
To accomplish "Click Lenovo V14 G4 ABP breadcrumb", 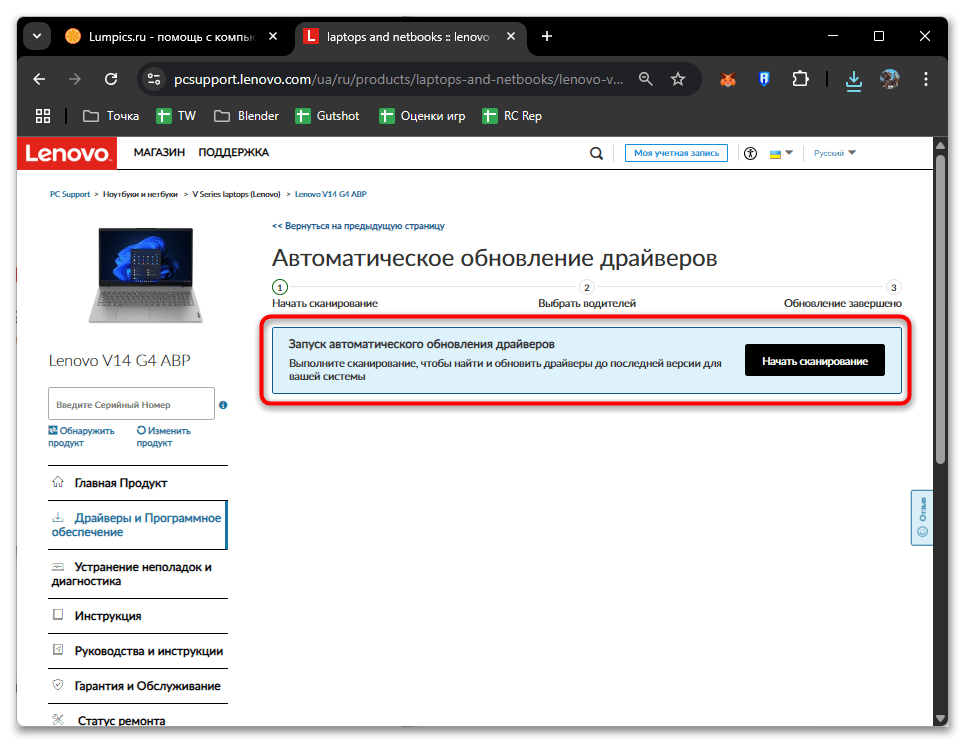I will [330, 194].
